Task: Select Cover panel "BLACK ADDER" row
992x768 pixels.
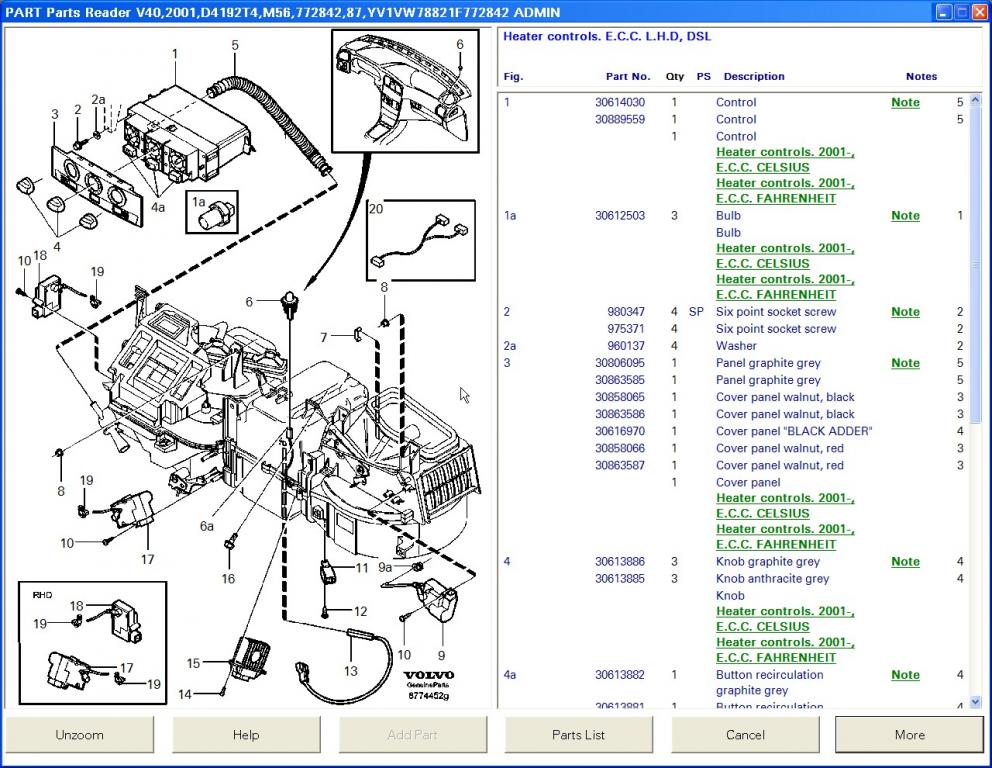Action: 734,431
